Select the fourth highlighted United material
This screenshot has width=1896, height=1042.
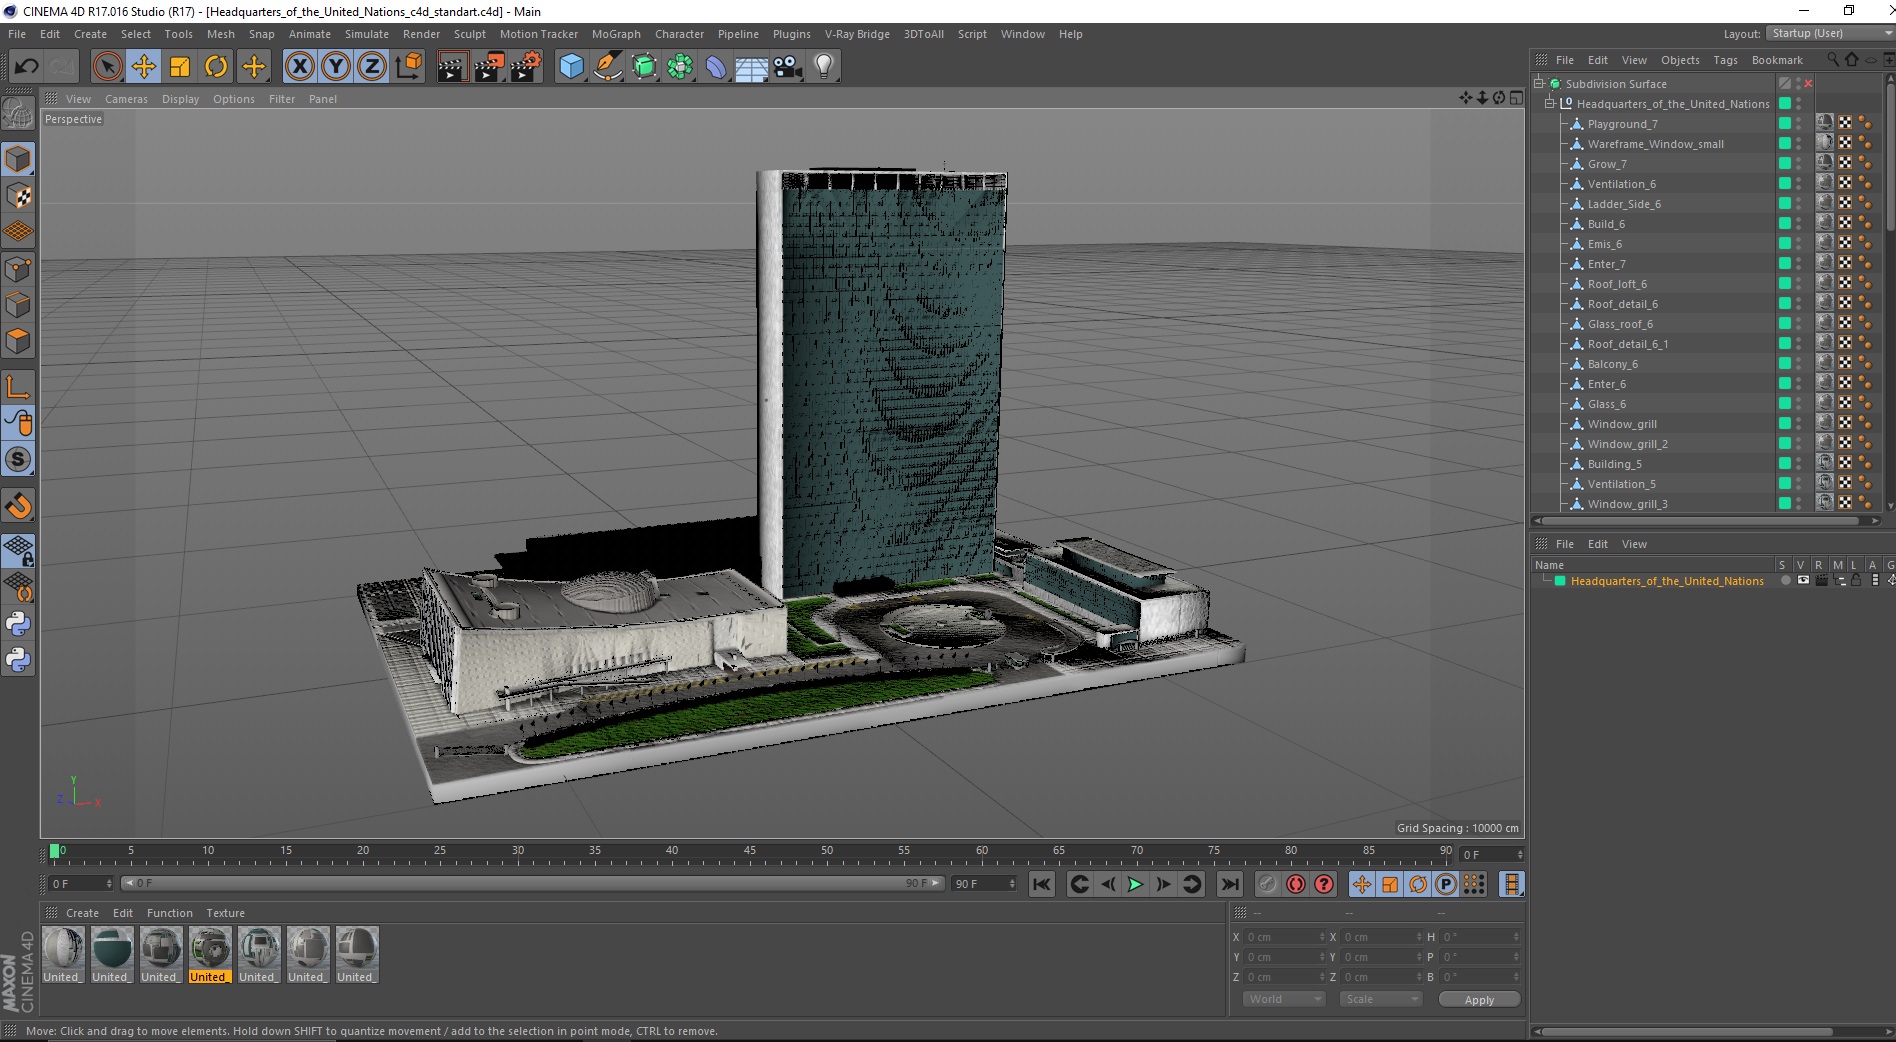[210, 955]
